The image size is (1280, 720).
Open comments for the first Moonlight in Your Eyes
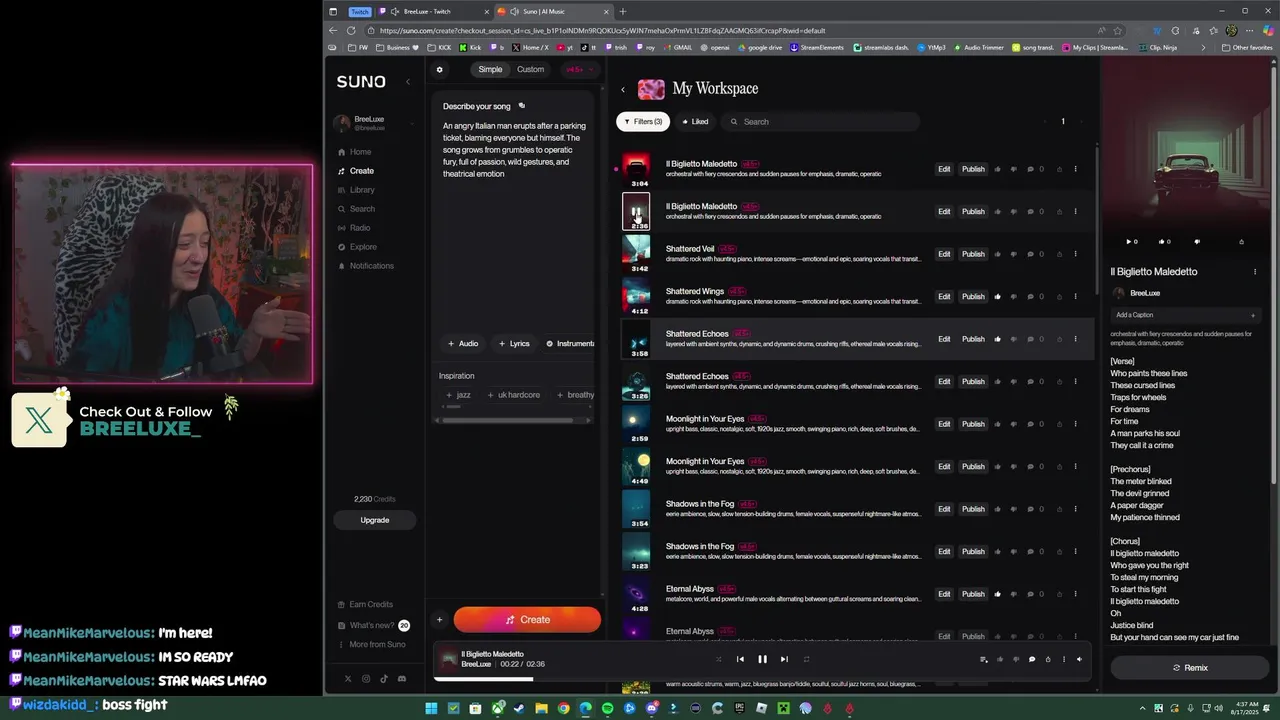point(1033,424)
